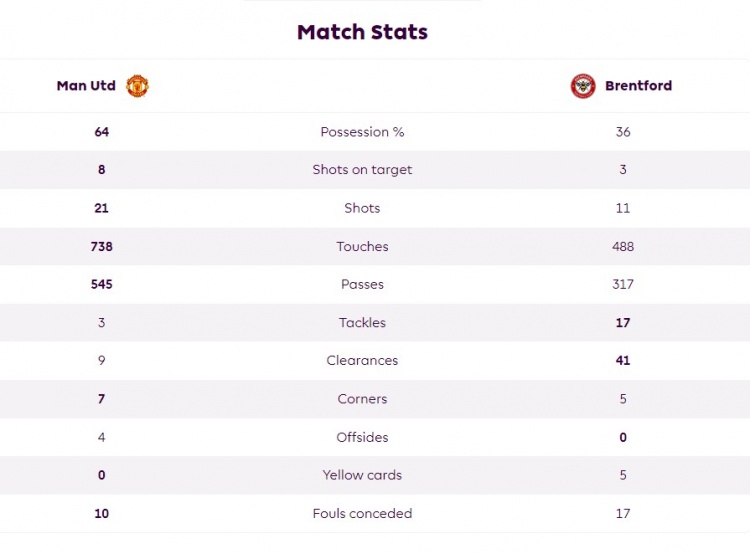
Task: Select the Man Utd team name
Action: [x=86, y=86]
